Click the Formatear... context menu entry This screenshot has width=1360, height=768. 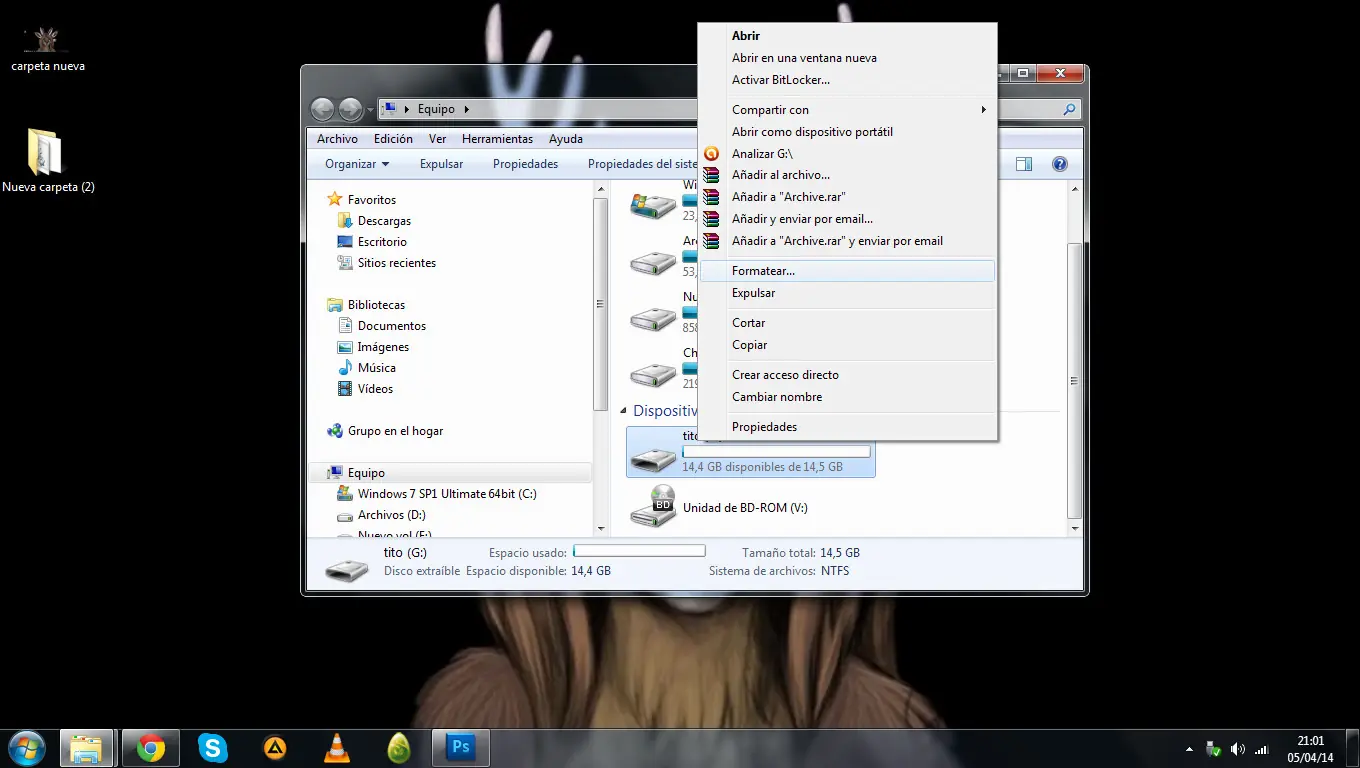847,271
